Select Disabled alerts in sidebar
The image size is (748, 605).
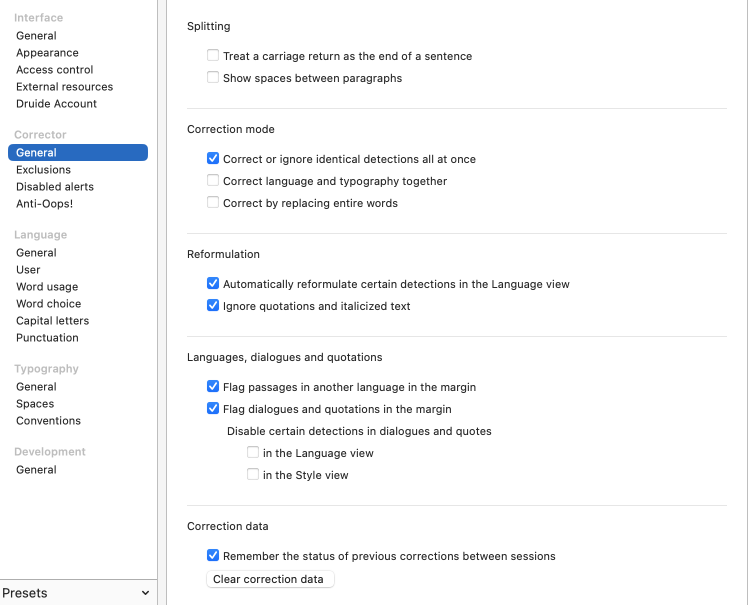click(55, 187)
